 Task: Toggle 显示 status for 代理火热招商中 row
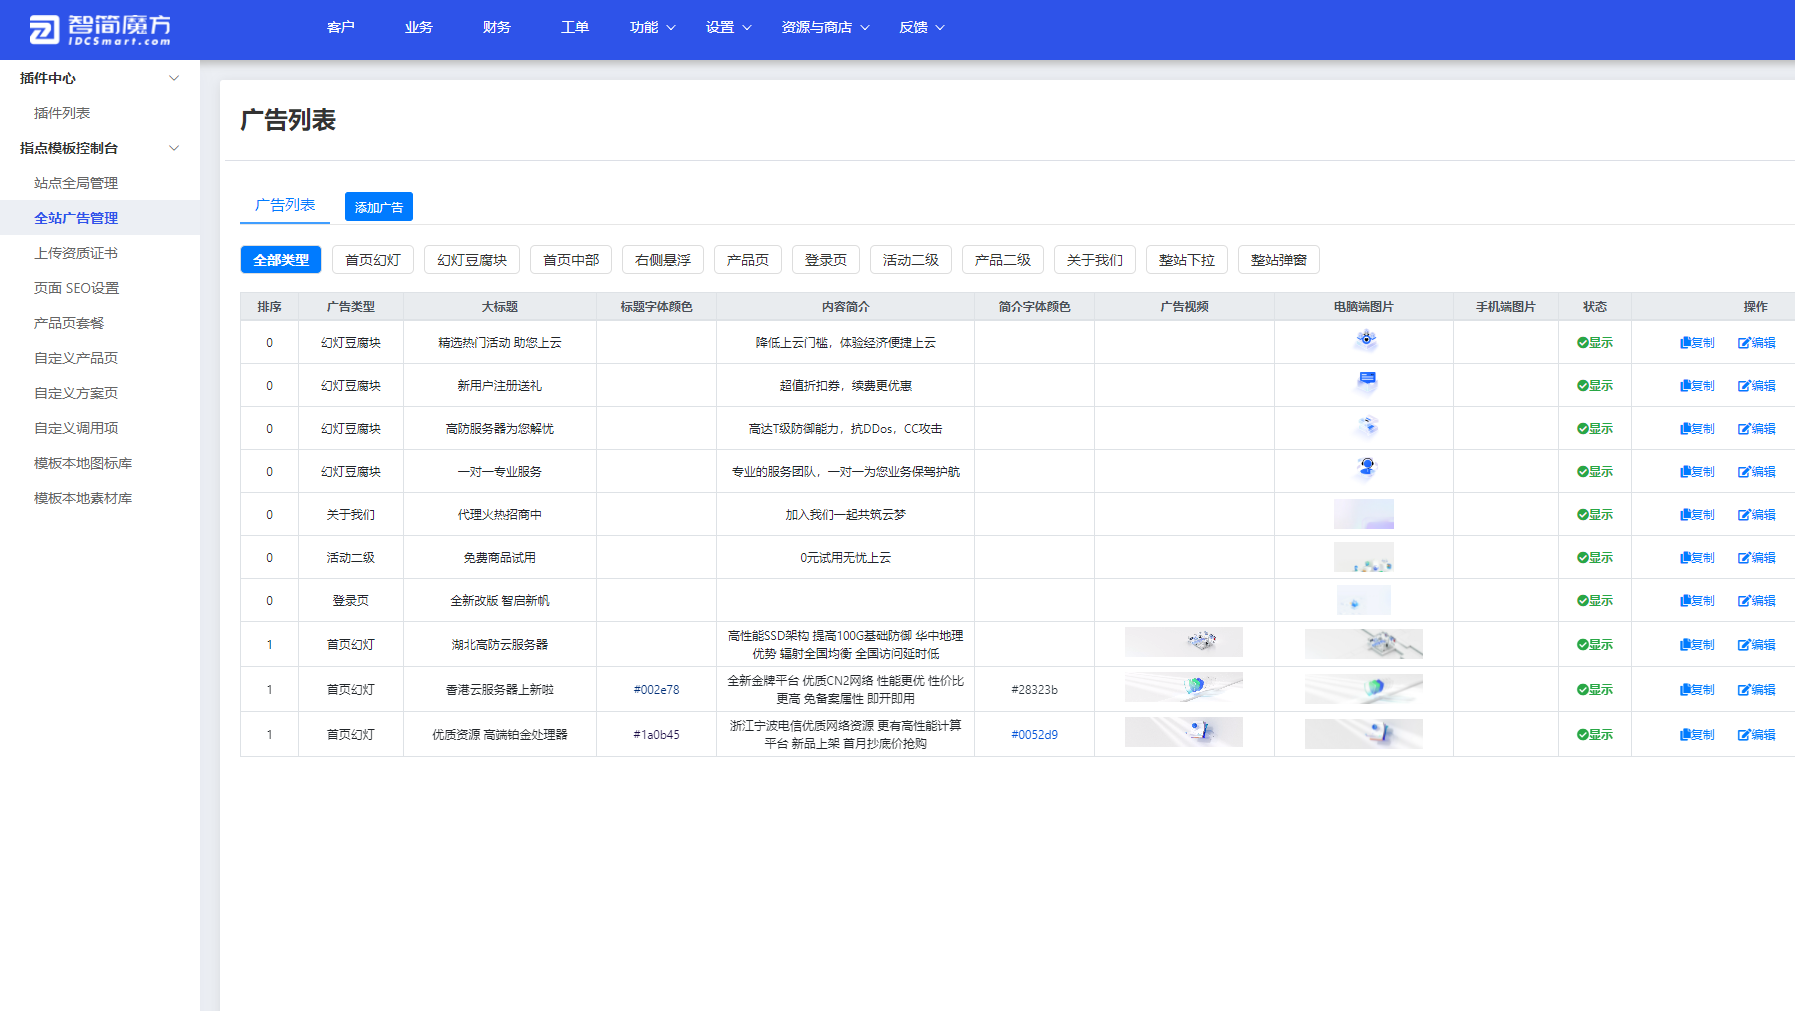(1595, 515)
